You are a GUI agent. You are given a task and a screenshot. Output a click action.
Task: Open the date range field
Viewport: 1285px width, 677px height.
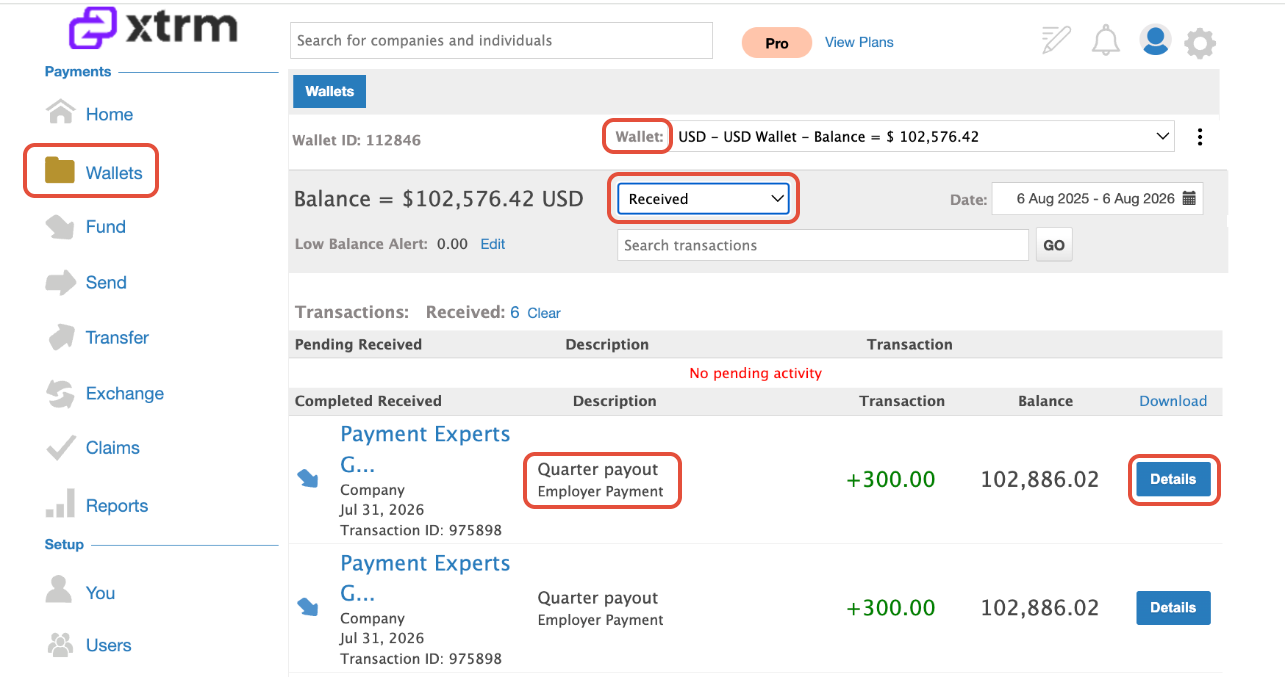pyautogui.click(x=1097, y=198)
